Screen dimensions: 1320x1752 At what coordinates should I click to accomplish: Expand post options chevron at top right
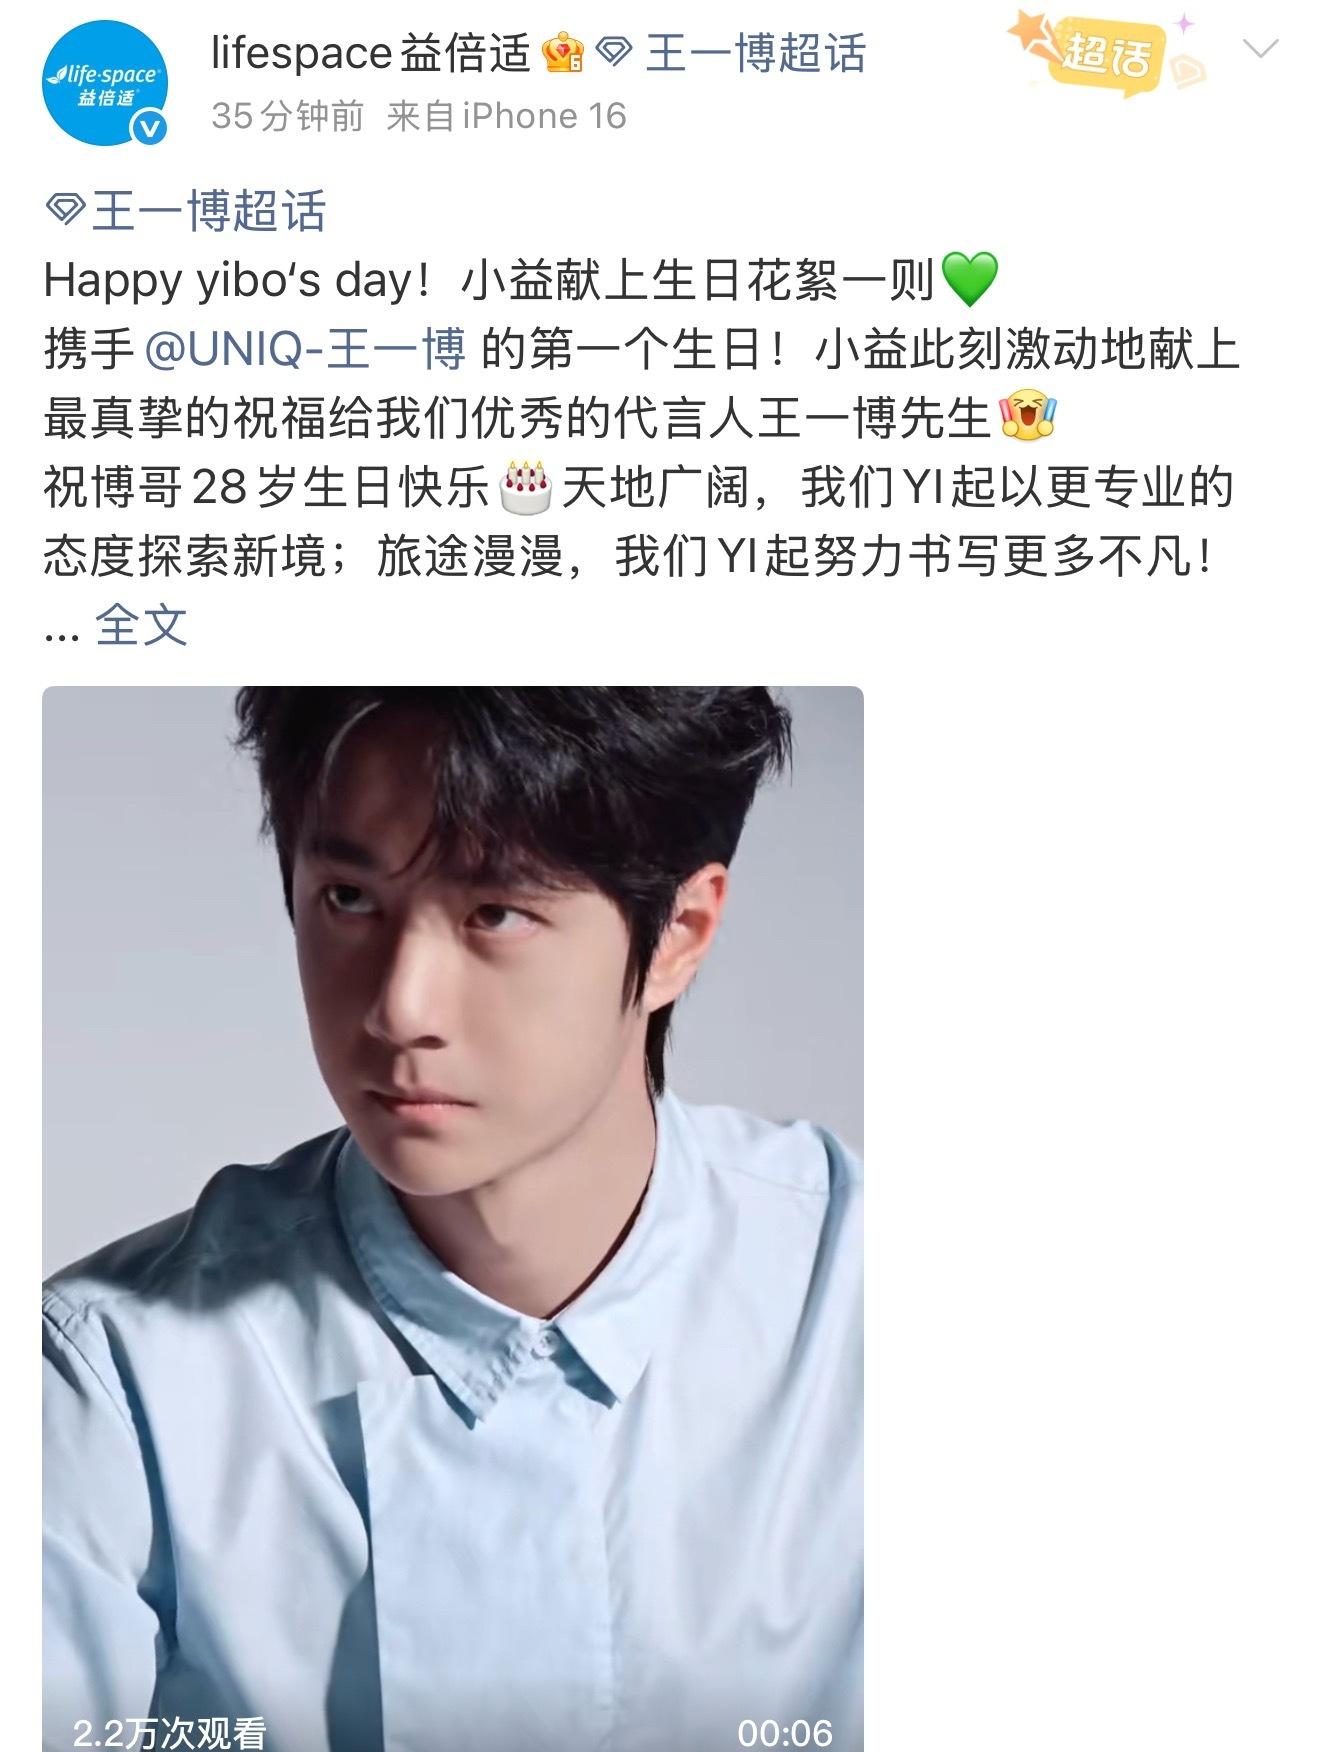point(1260,48)
